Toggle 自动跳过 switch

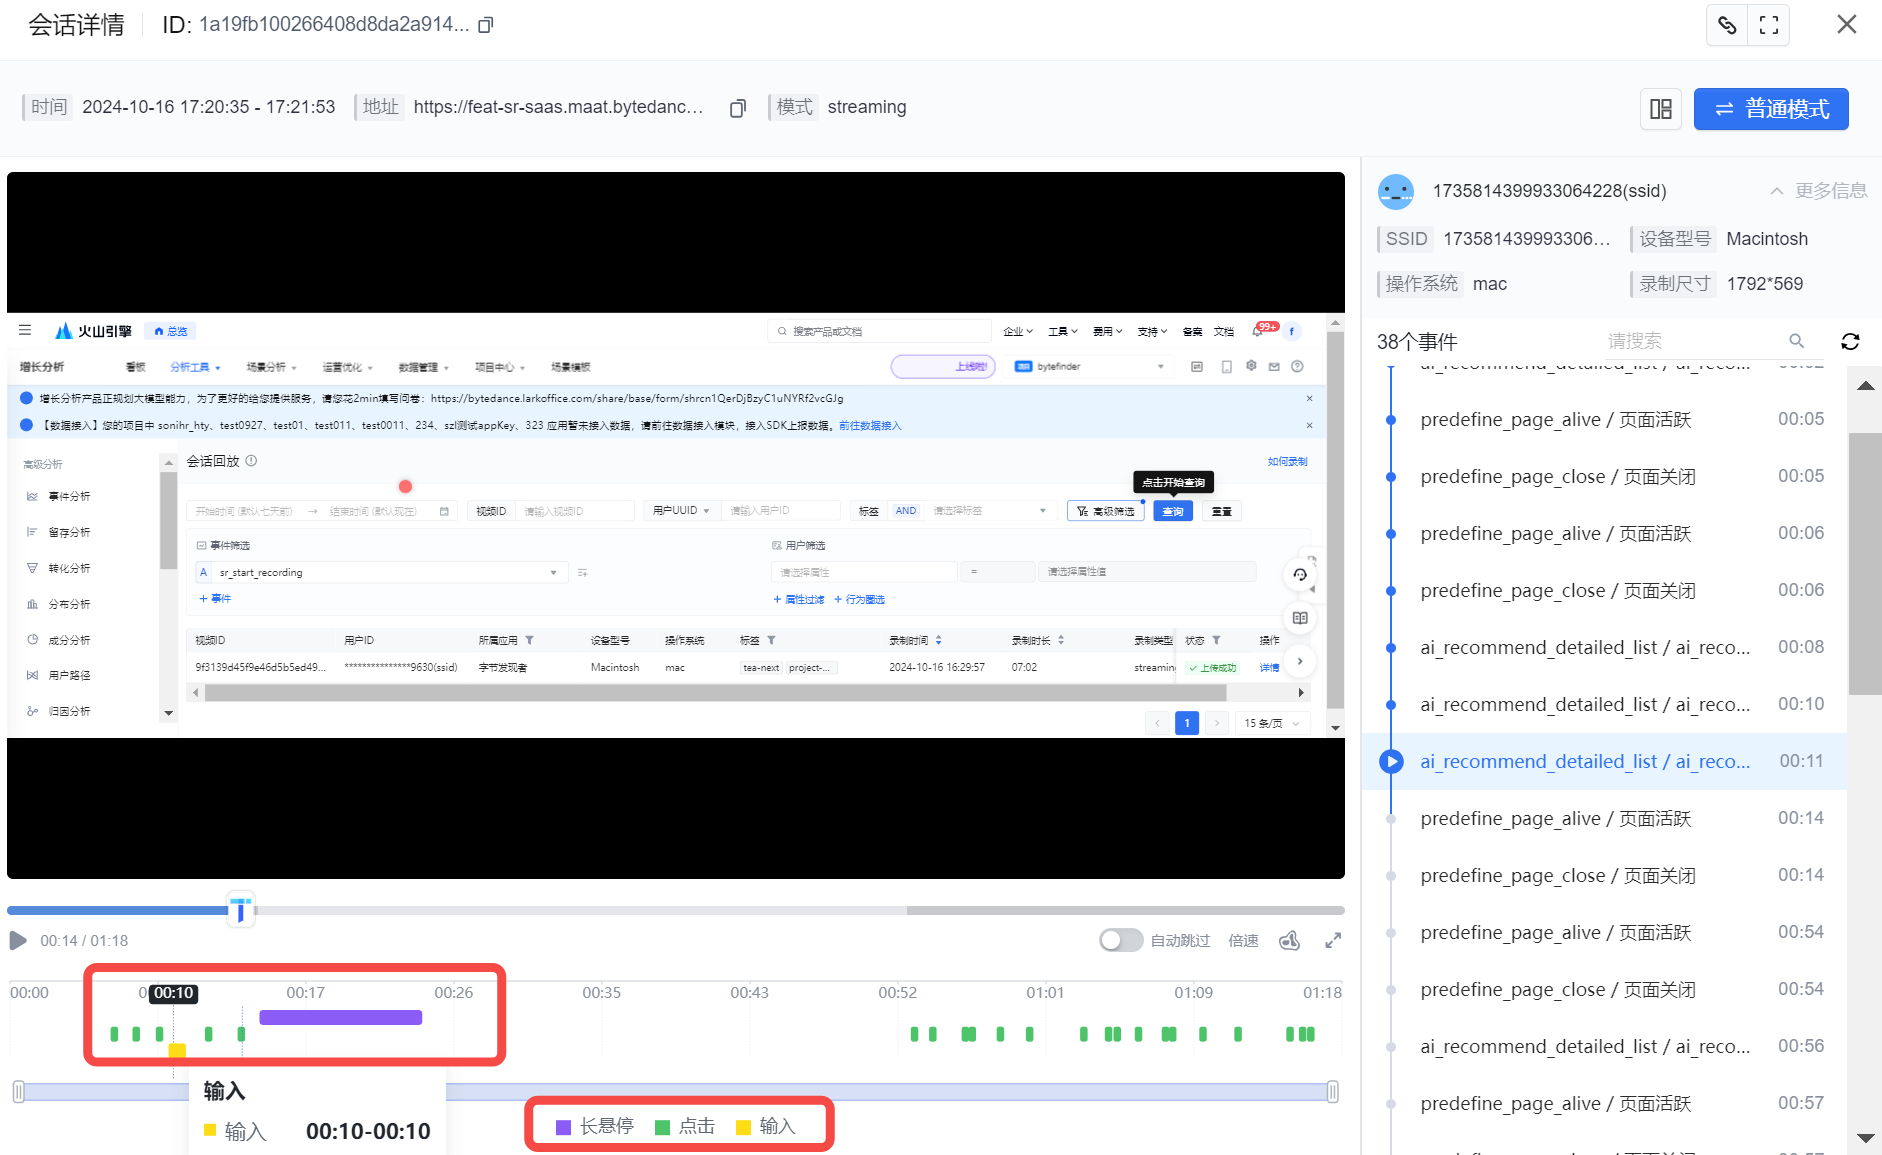(x=1120, y=940)
